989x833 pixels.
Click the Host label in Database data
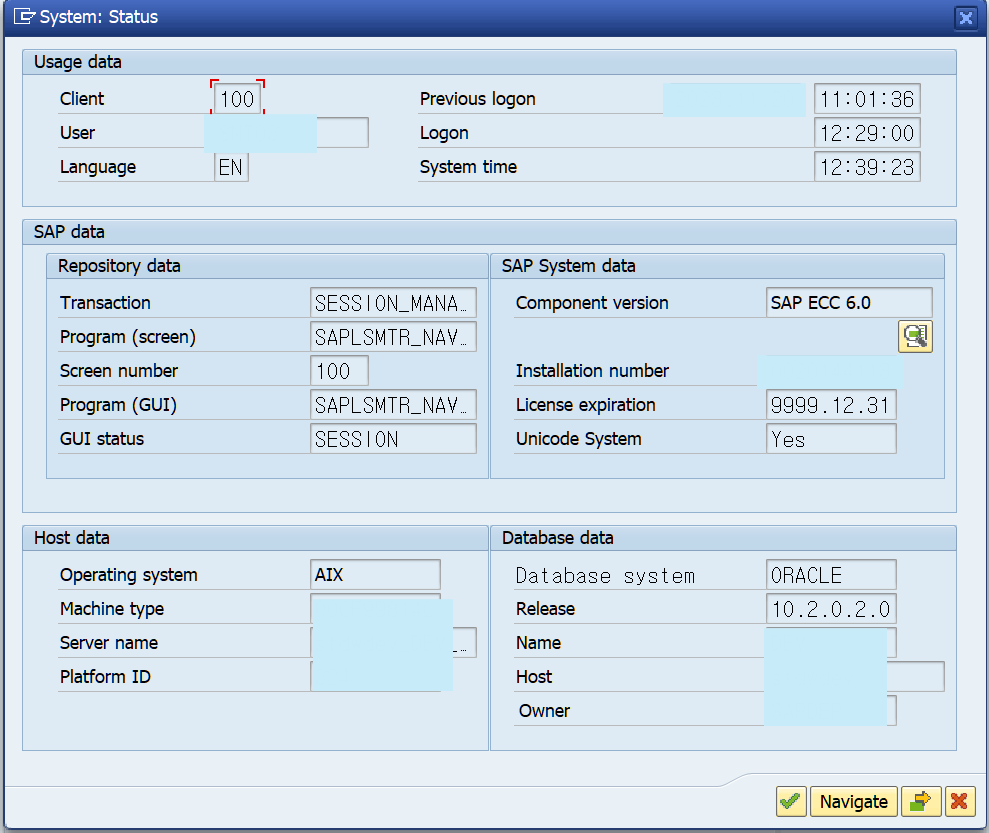pos(534,677)
